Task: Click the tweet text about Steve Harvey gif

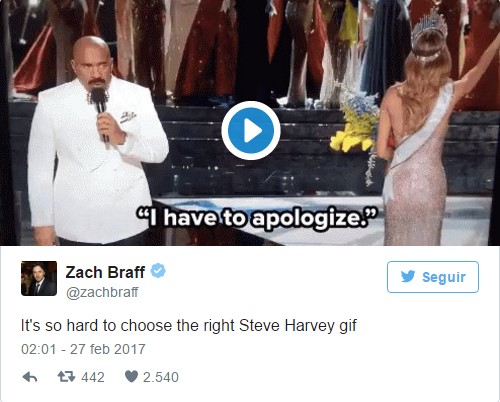Action: (x=189, y=326)
